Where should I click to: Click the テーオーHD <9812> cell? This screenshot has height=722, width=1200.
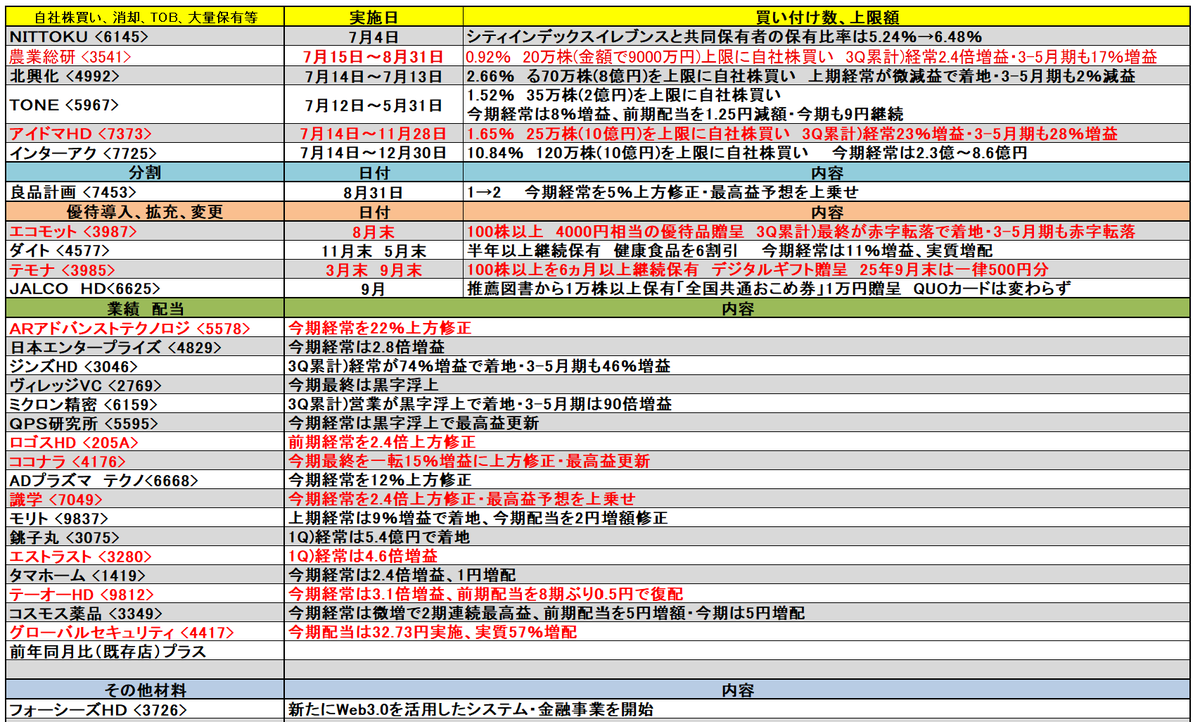[144, 594]
